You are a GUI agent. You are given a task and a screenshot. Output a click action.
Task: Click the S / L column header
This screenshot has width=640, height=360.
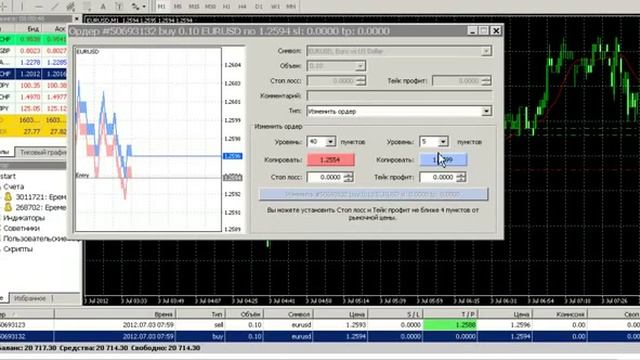395,314
